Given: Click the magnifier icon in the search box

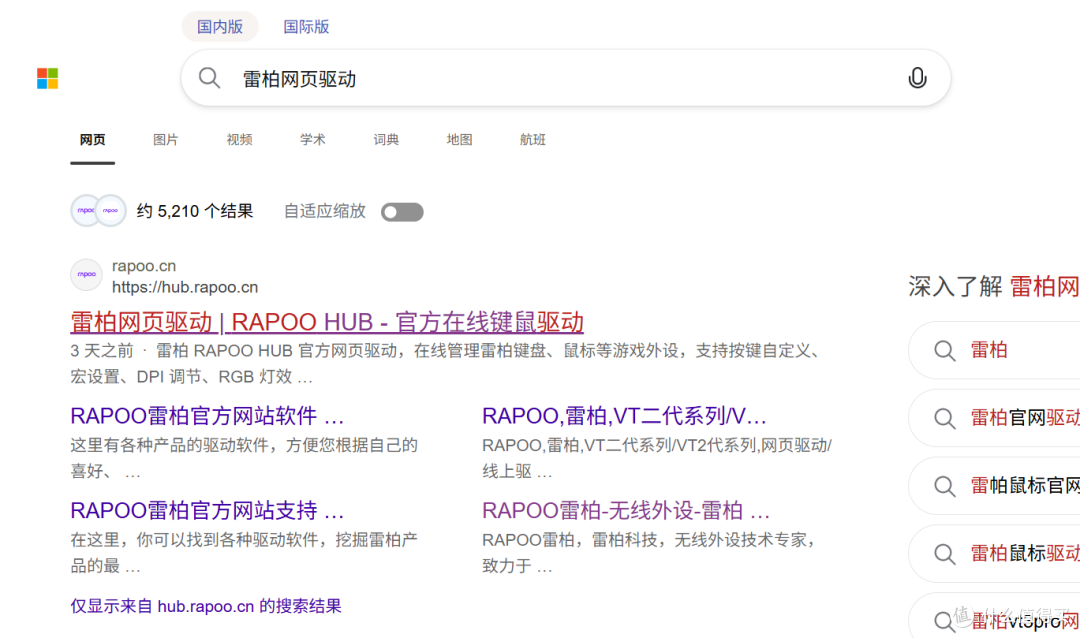Looking at the screenshot, I should click(x=209, y=78).
